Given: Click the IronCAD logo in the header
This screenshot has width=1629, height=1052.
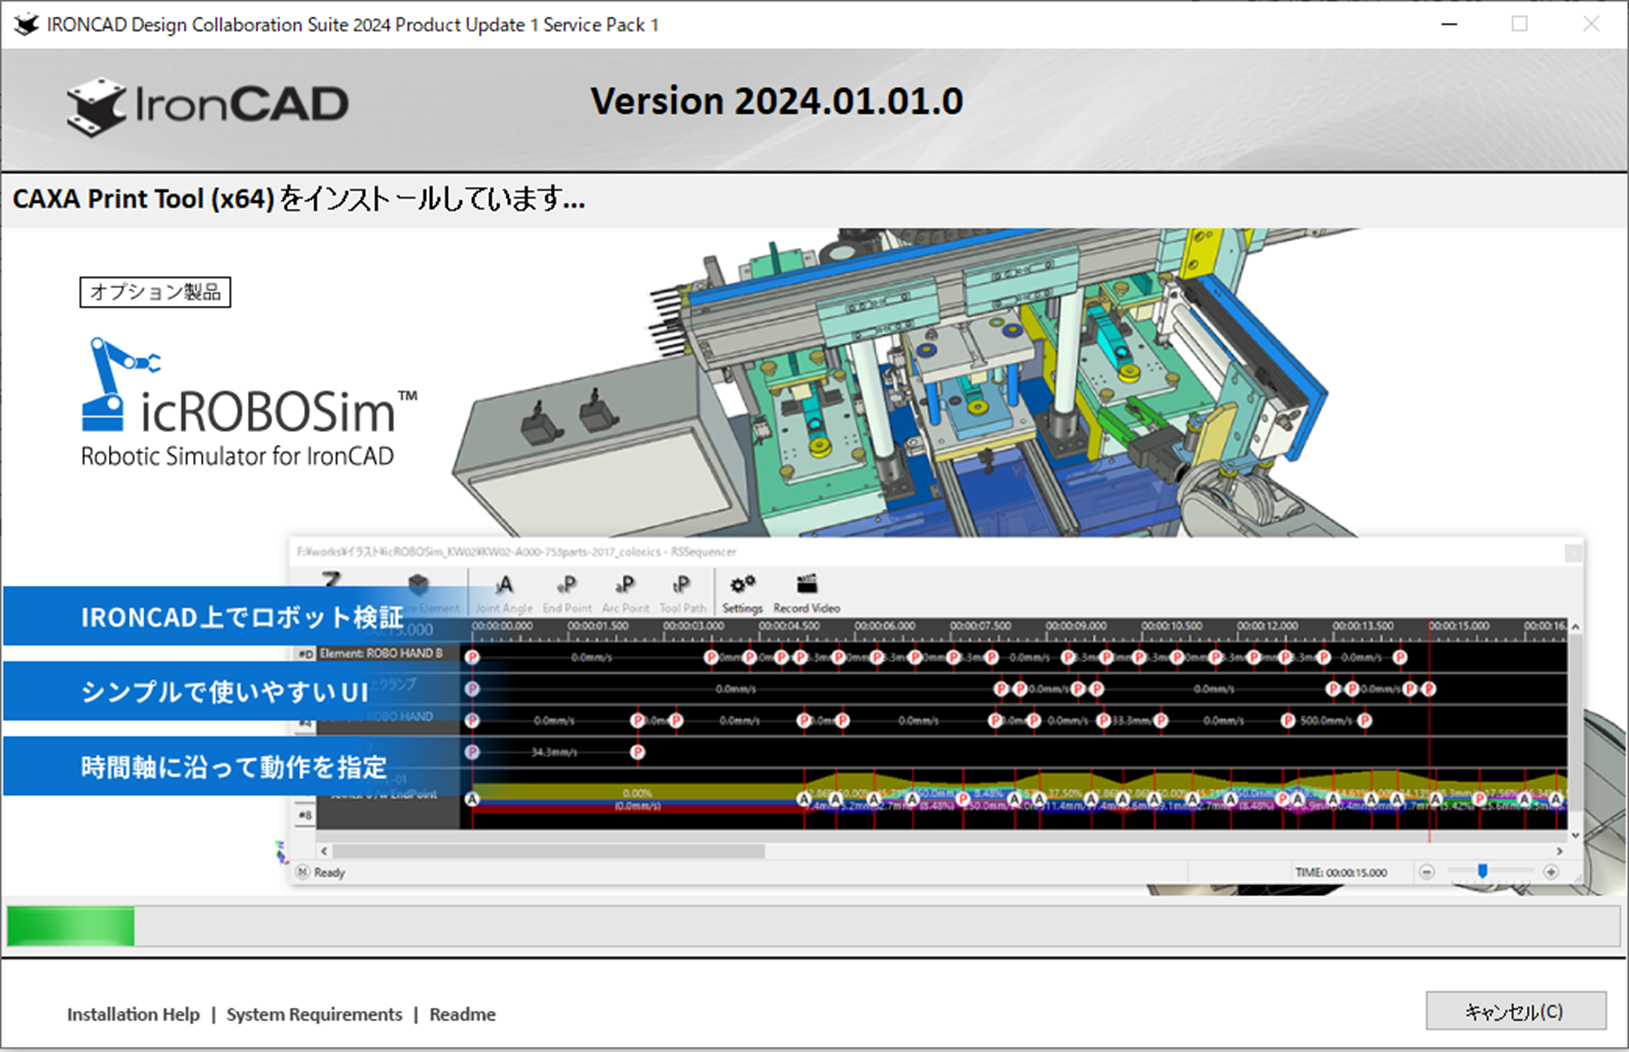Looking at the screenshot, I should click(x=207, y=105).
